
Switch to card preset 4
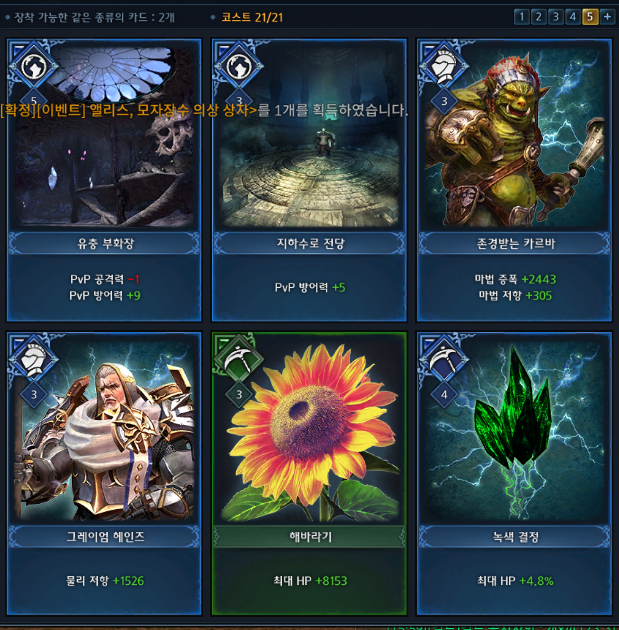[x=573, y=17]
